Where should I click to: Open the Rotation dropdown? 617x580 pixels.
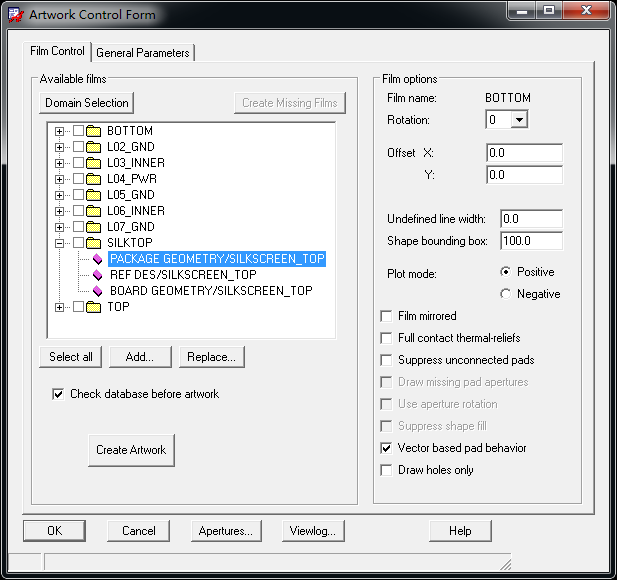click(x=518, y=120)
